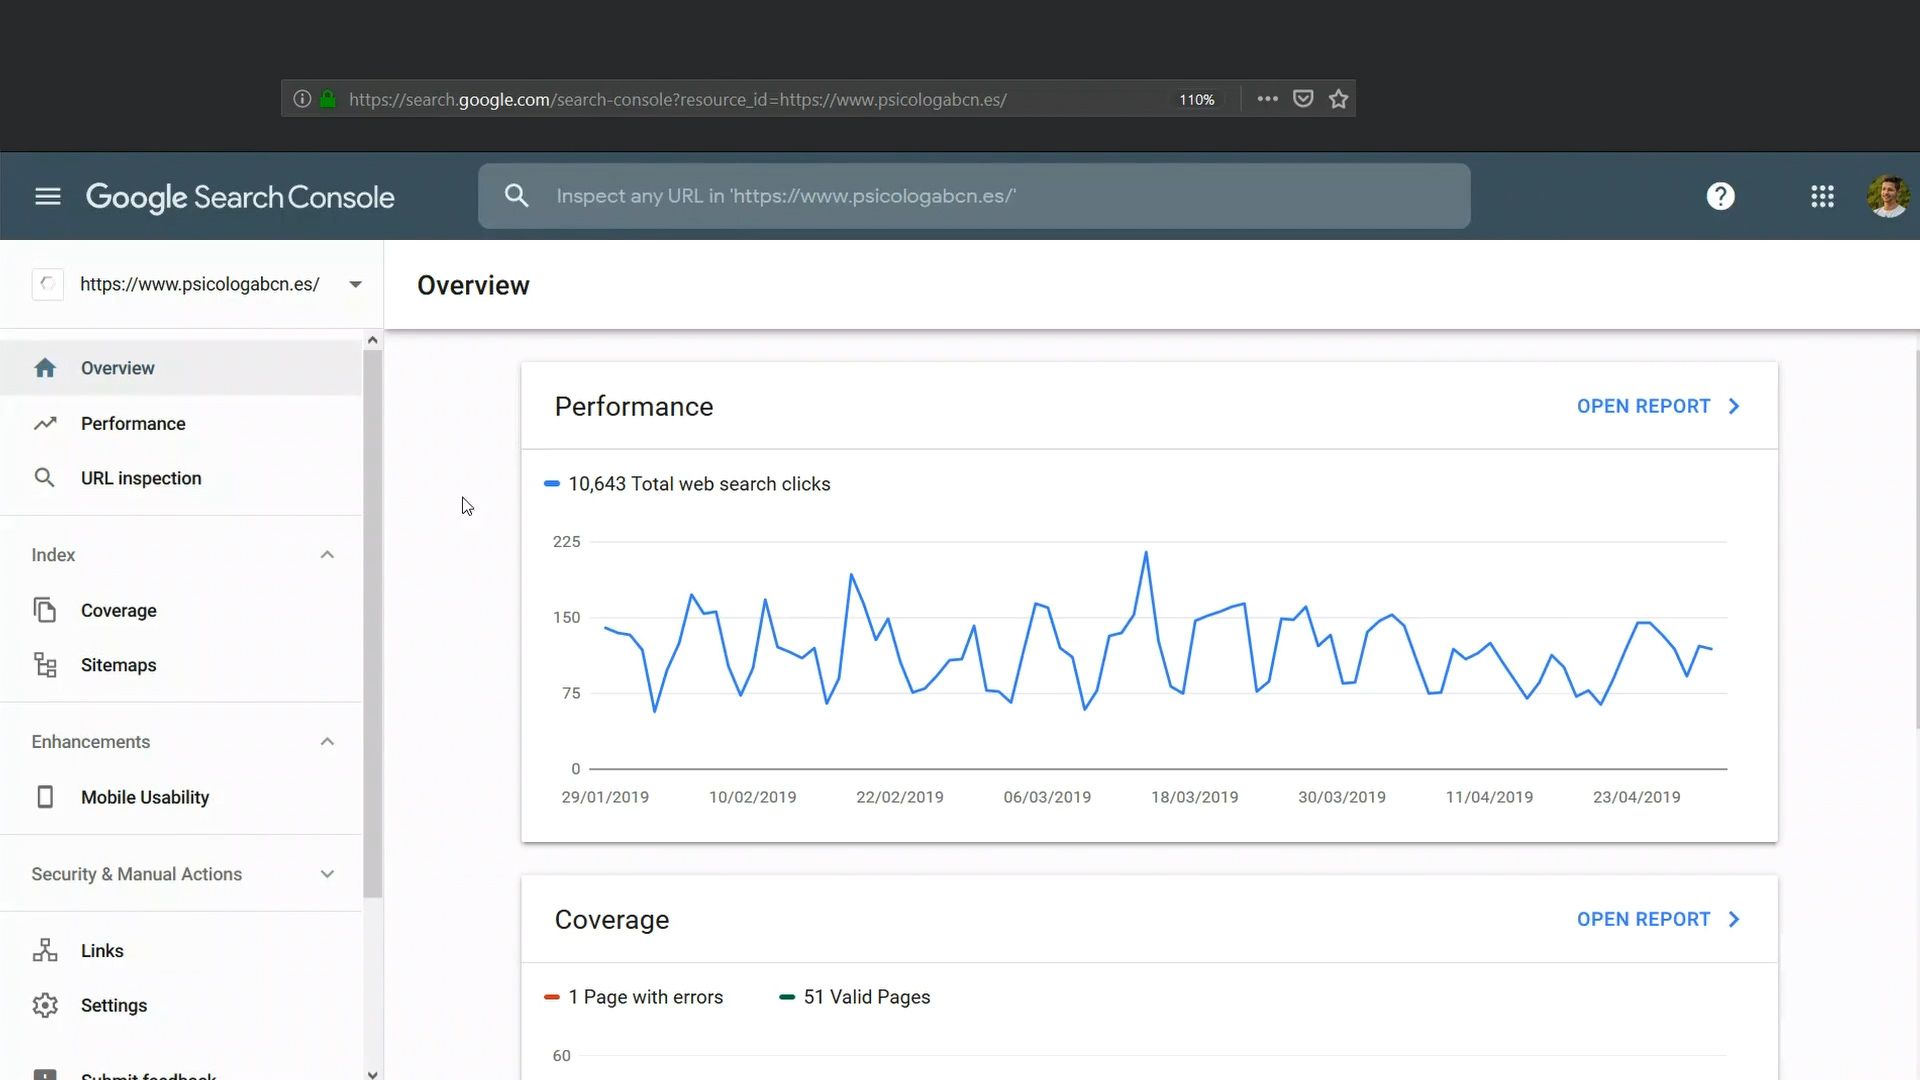Focus the Inspect any URL search field

point(974,196)
